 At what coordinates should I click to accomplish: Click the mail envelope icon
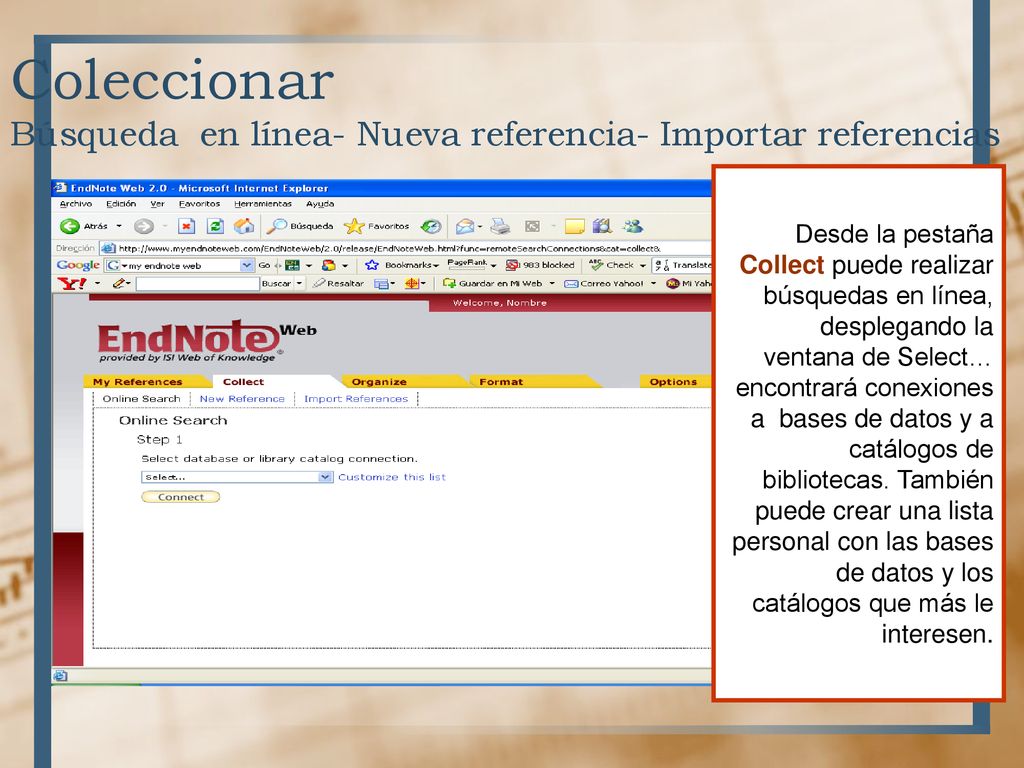pyautogui.click(x=464, y=226)
